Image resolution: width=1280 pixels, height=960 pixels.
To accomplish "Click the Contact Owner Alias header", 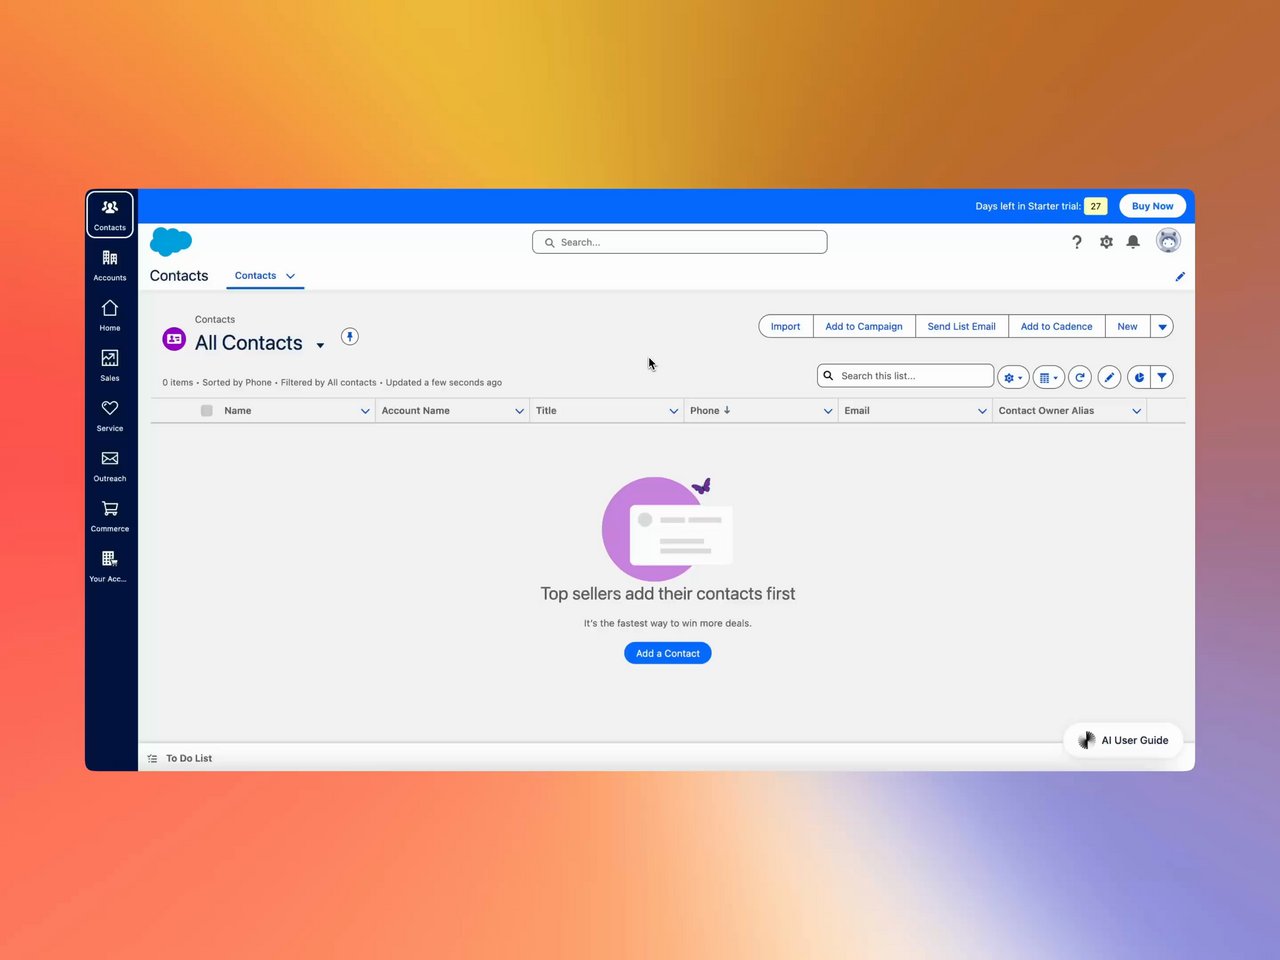I will (1046, 411).
